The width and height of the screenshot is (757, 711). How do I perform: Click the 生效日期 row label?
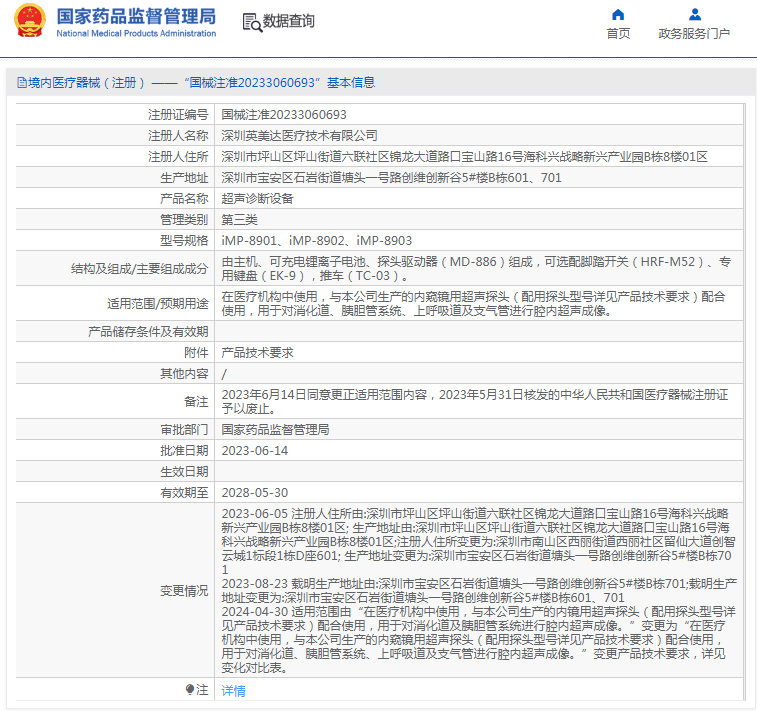click(x=184, y=472)
